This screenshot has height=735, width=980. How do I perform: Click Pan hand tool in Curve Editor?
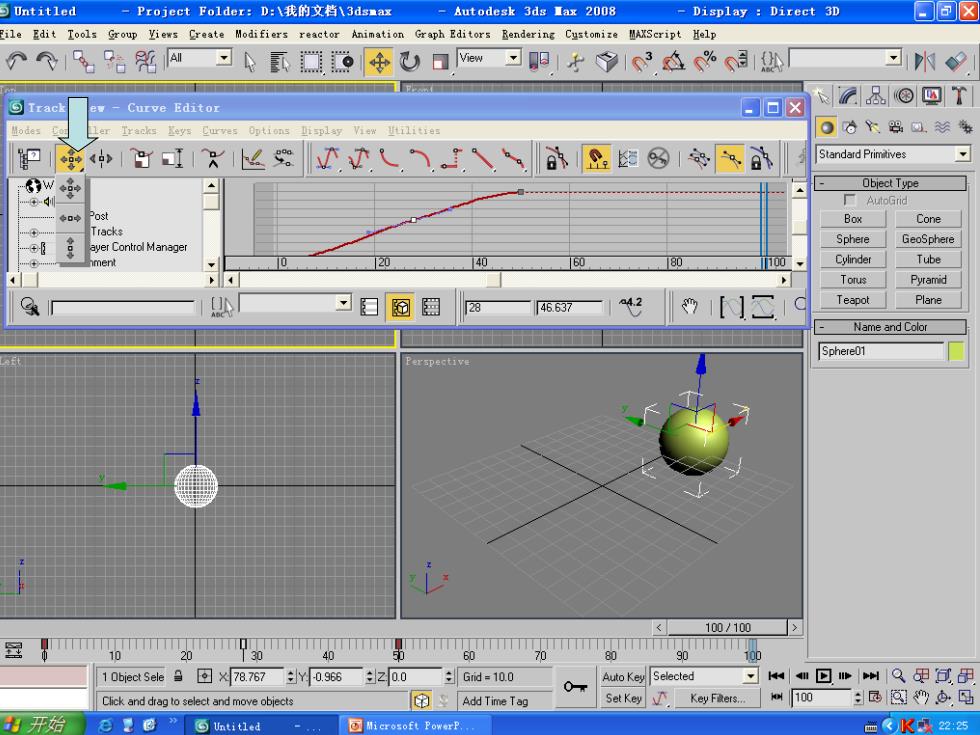click(x=689, y=306)
